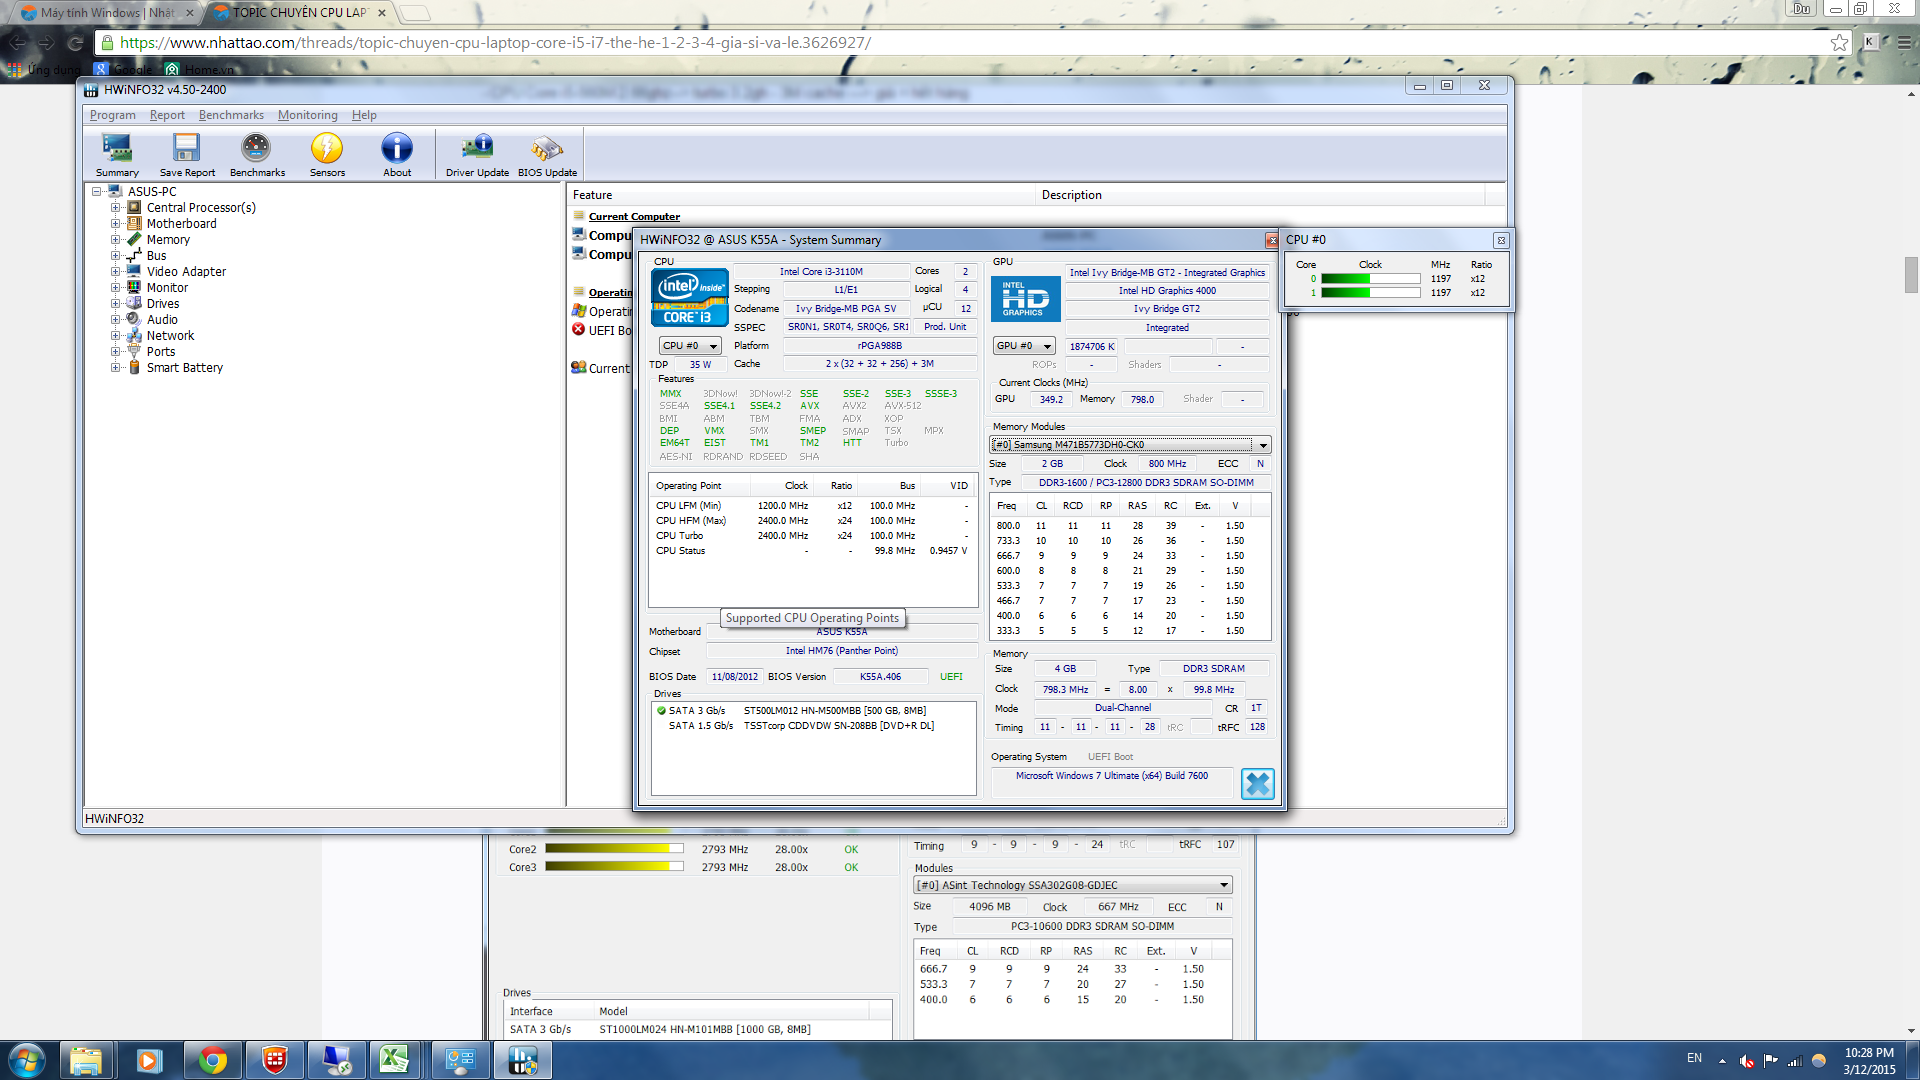Screen dimensions: 1920x1080
Task: Click the About info icon
Action: (397, 155)
